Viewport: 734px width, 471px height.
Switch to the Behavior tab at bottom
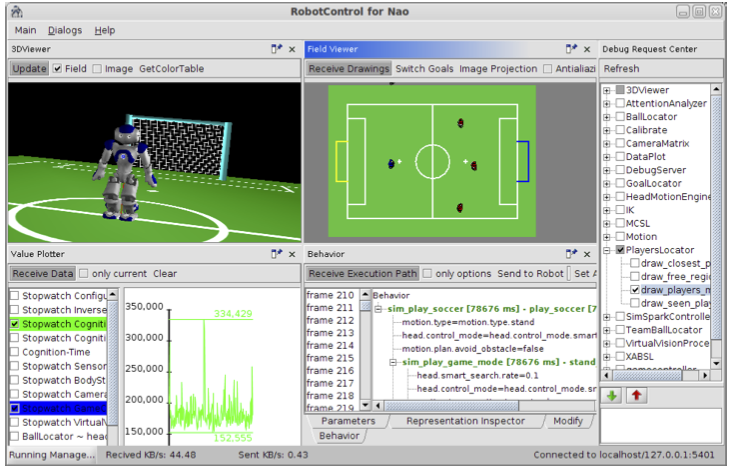(339, 436)
